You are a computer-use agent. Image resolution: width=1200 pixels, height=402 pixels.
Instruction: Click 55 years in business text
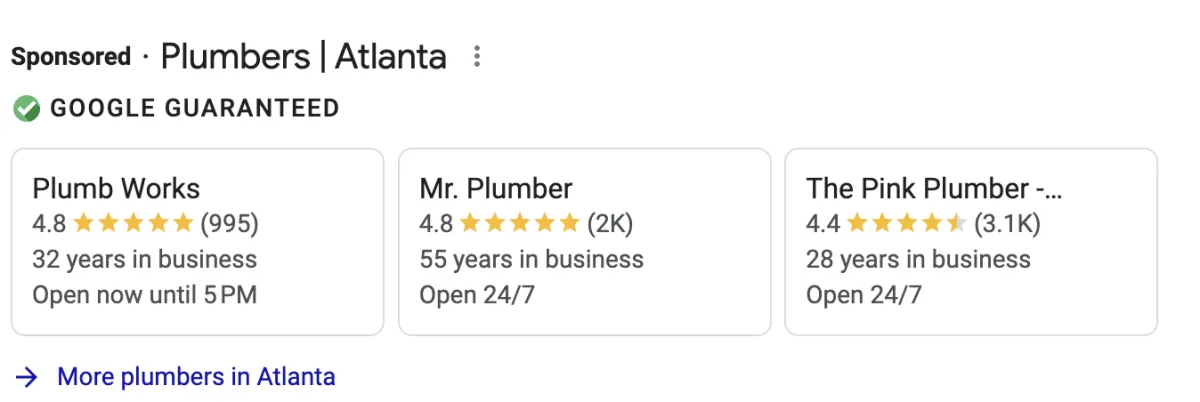(x=531, y=260)
